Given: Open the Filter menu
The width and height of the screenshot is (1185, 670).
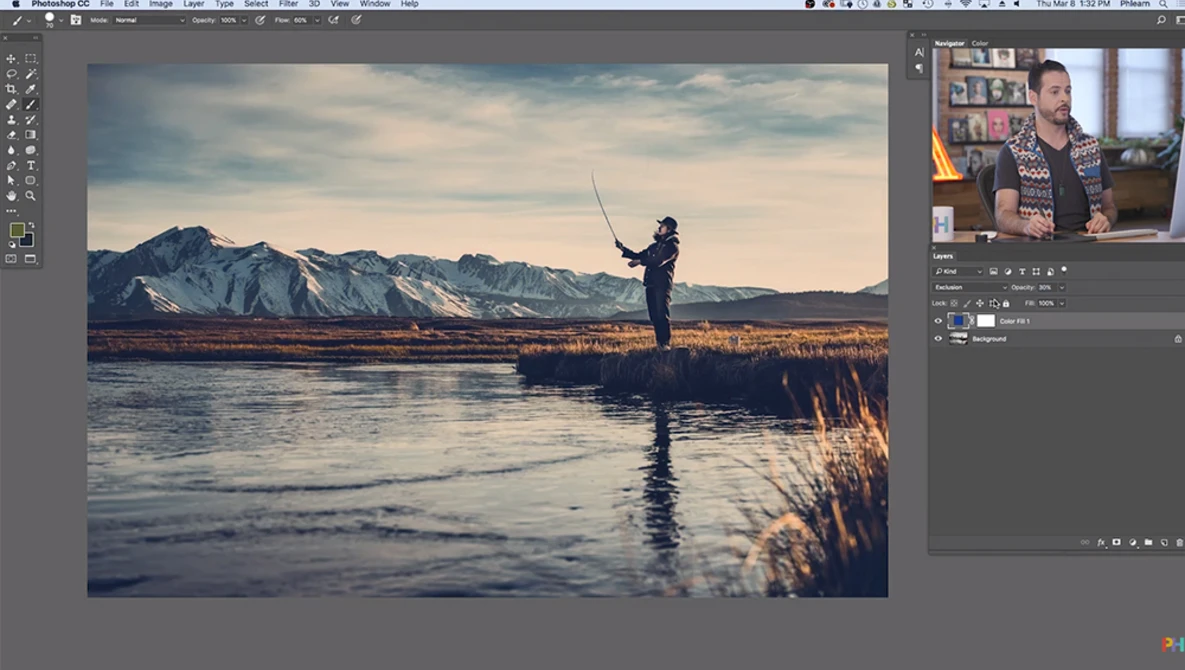Looking at the screenshot, I should 288,4.
